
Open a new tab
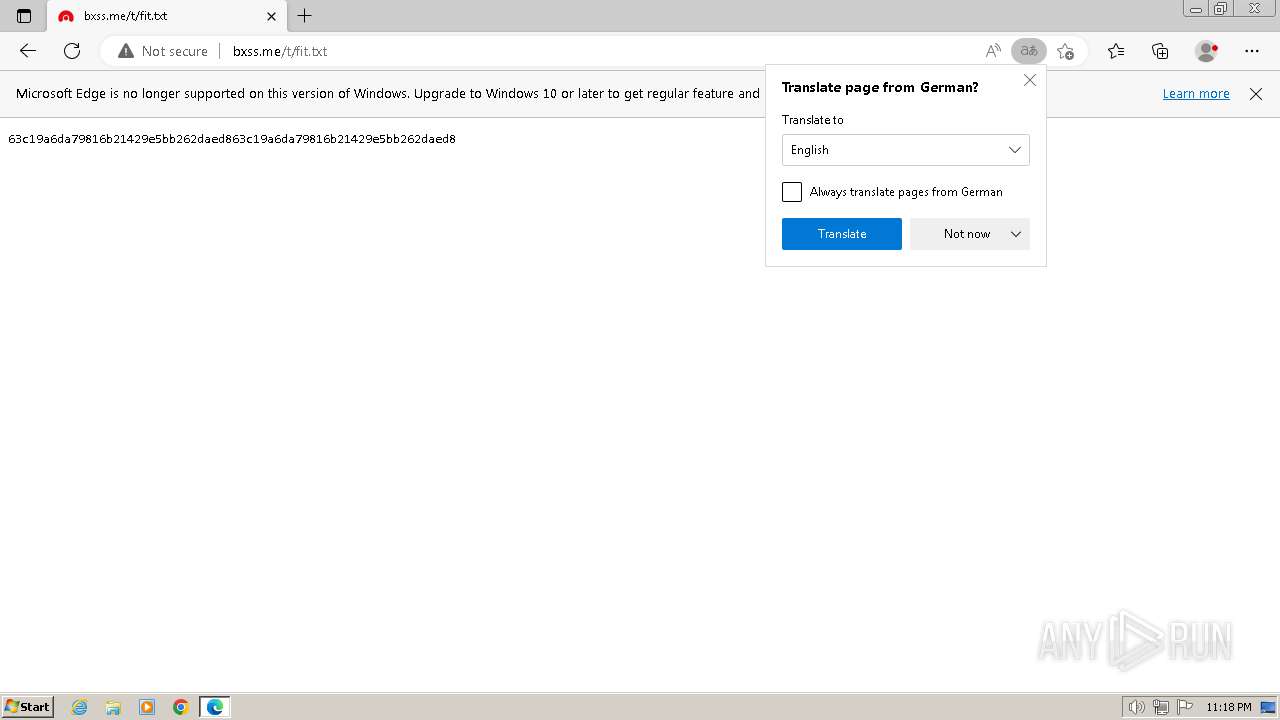305,16
